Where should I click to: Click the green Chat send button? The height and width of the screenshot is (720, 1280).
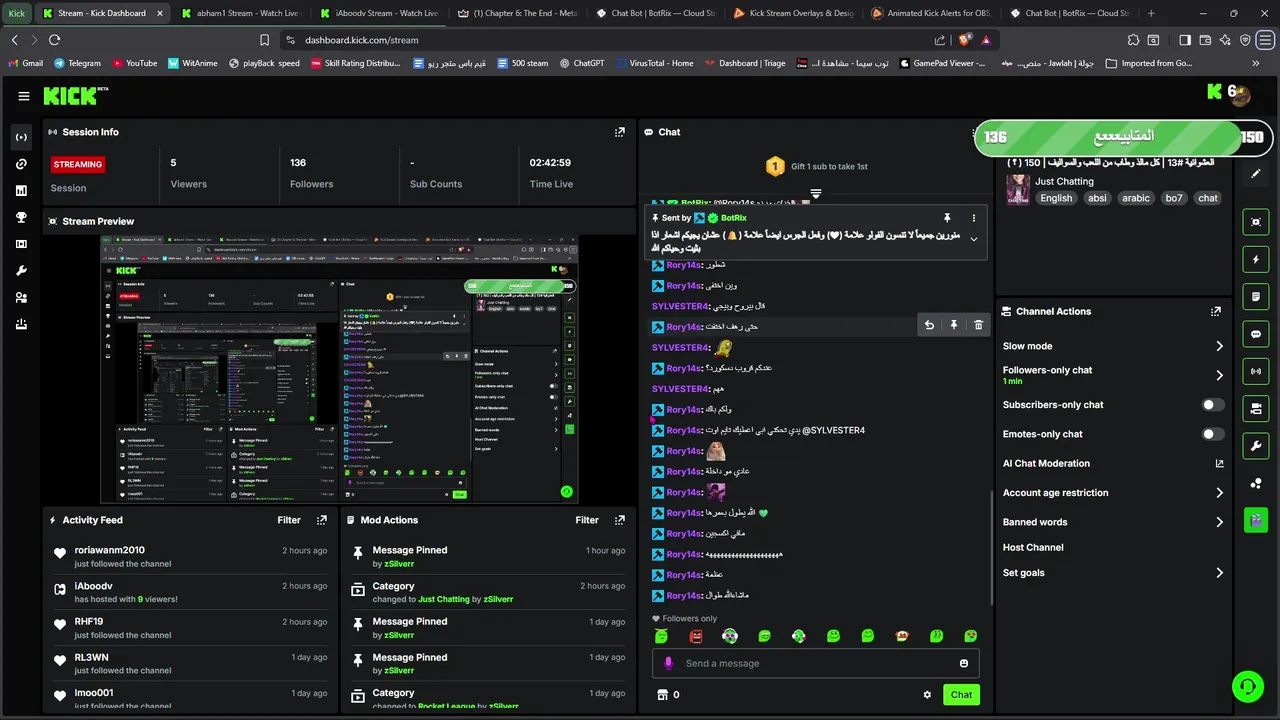coord(961,695)
